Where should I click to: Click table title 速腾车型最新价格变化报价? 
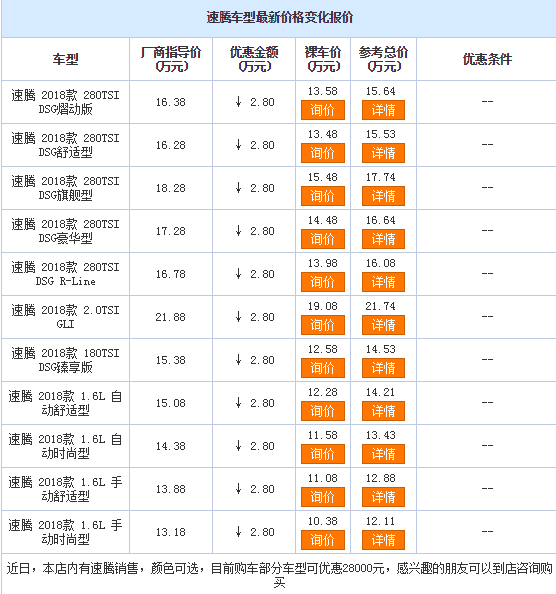point(280,17)
